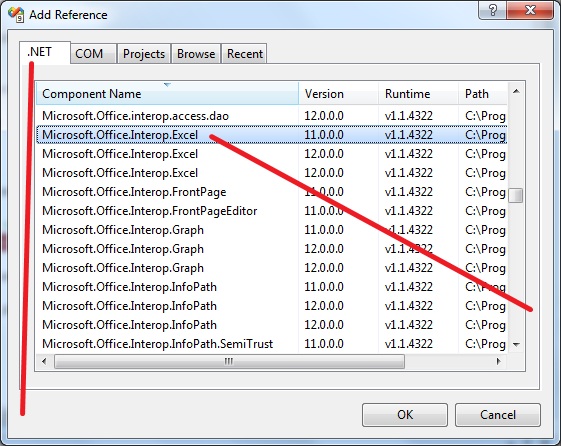This screenshot has height=446, width=561.
Task: Click the Help question mark button
Action: coord(492,10)
